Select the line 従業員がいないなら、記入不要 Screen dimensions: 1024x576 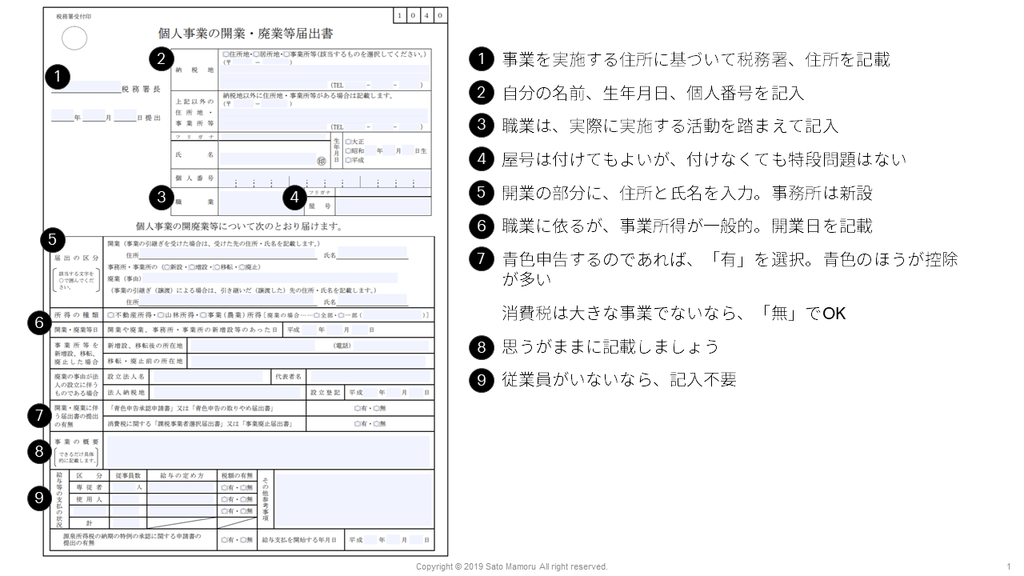(x=619, y=380)
